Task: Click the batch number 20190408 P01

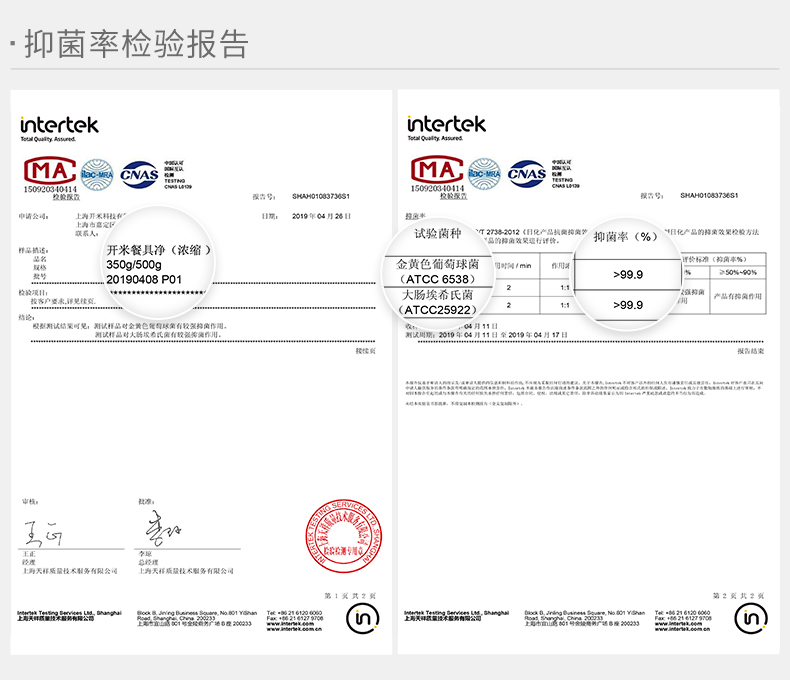Action: pyautogui.click(x=144, y=280)
